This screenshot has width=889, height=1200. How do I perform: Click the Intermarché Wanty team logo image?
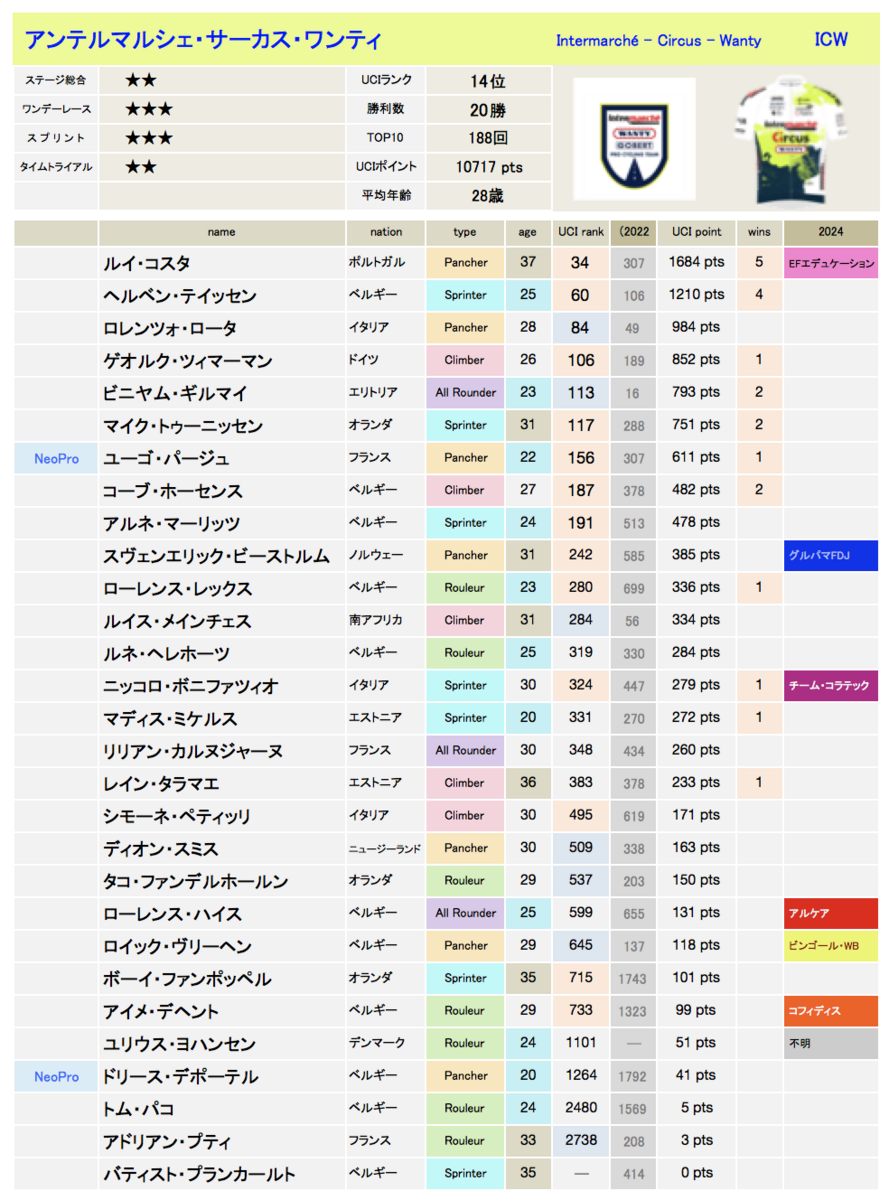click(x=634, y=139)
